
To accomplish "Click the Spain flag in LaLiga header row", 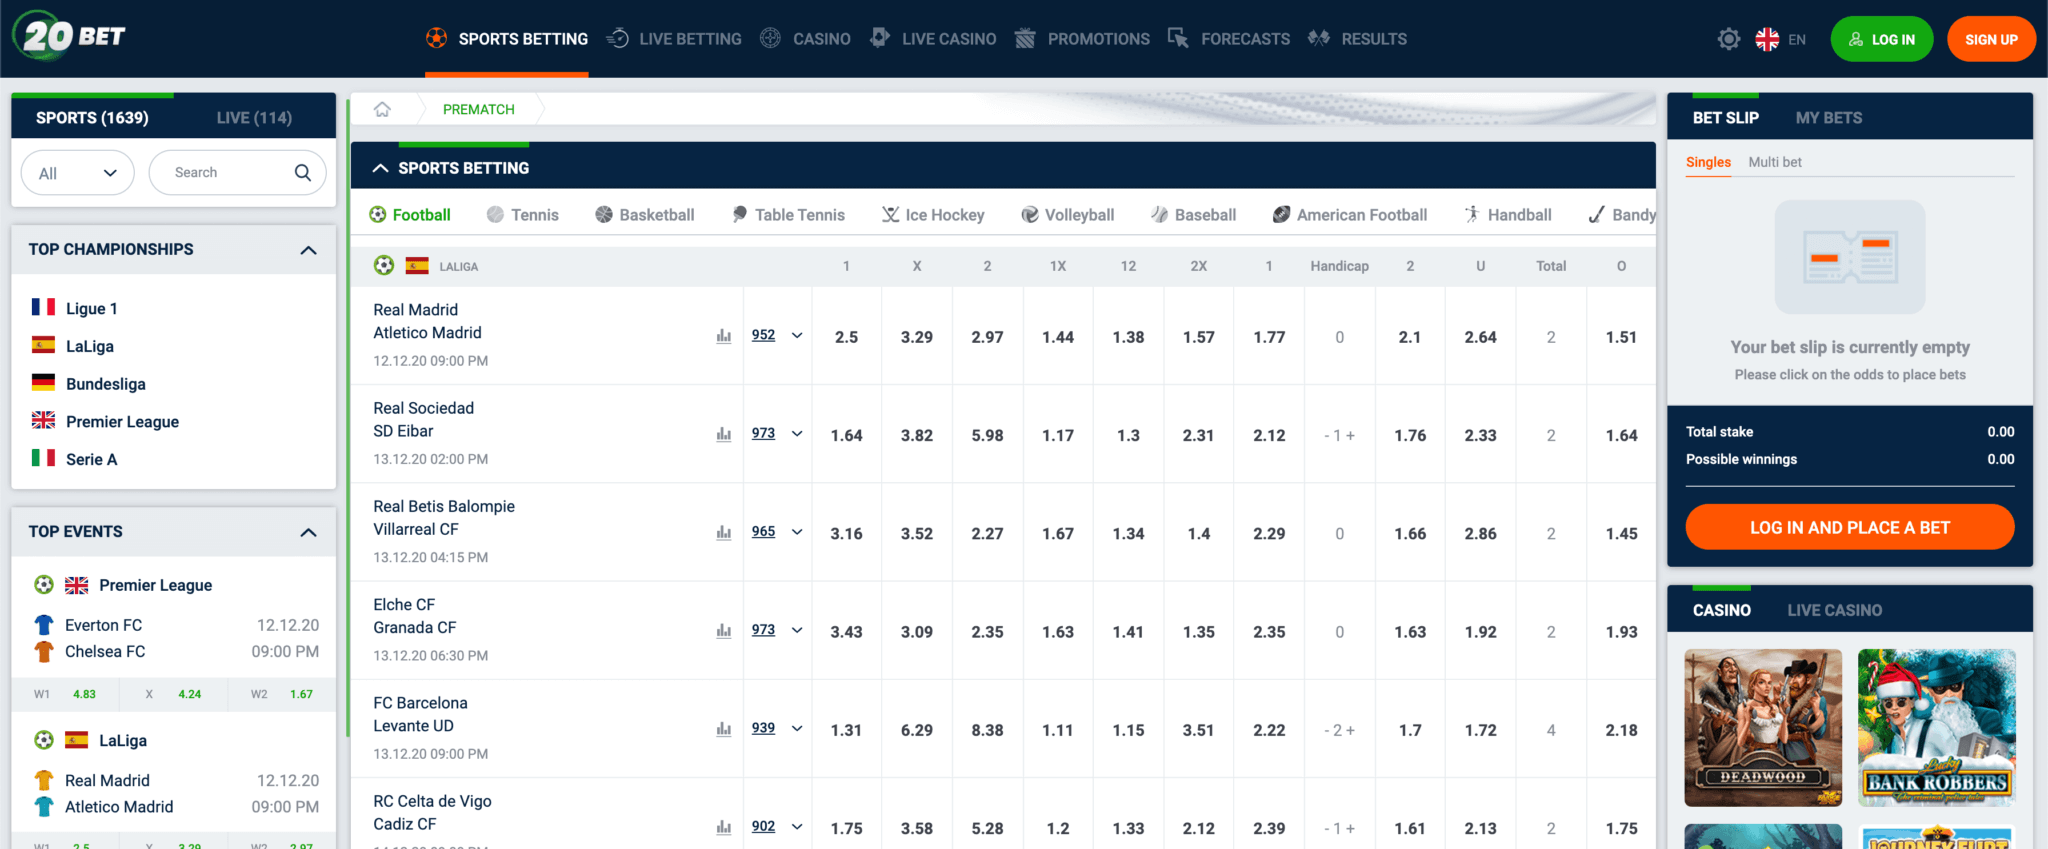I will 417,266.
